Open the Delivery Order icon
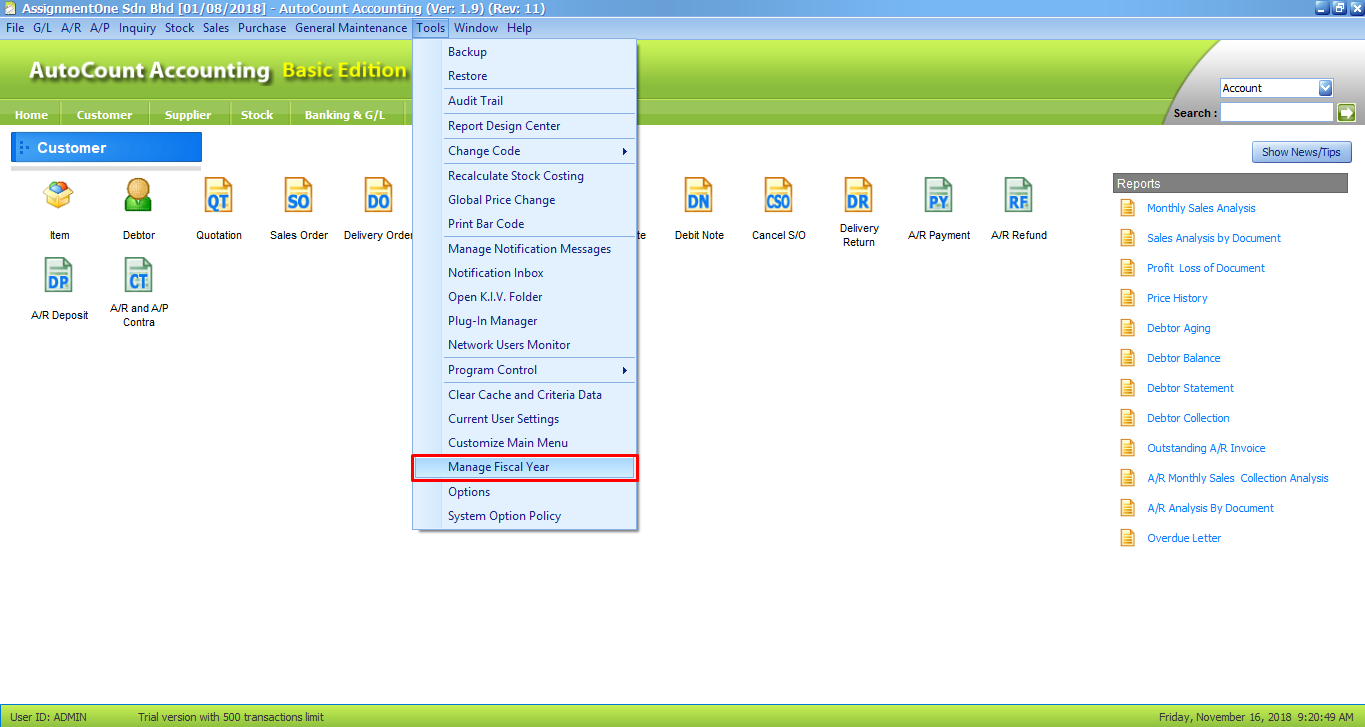The width and height of the screenshot is (1365, 727). (x=378, y=195)
